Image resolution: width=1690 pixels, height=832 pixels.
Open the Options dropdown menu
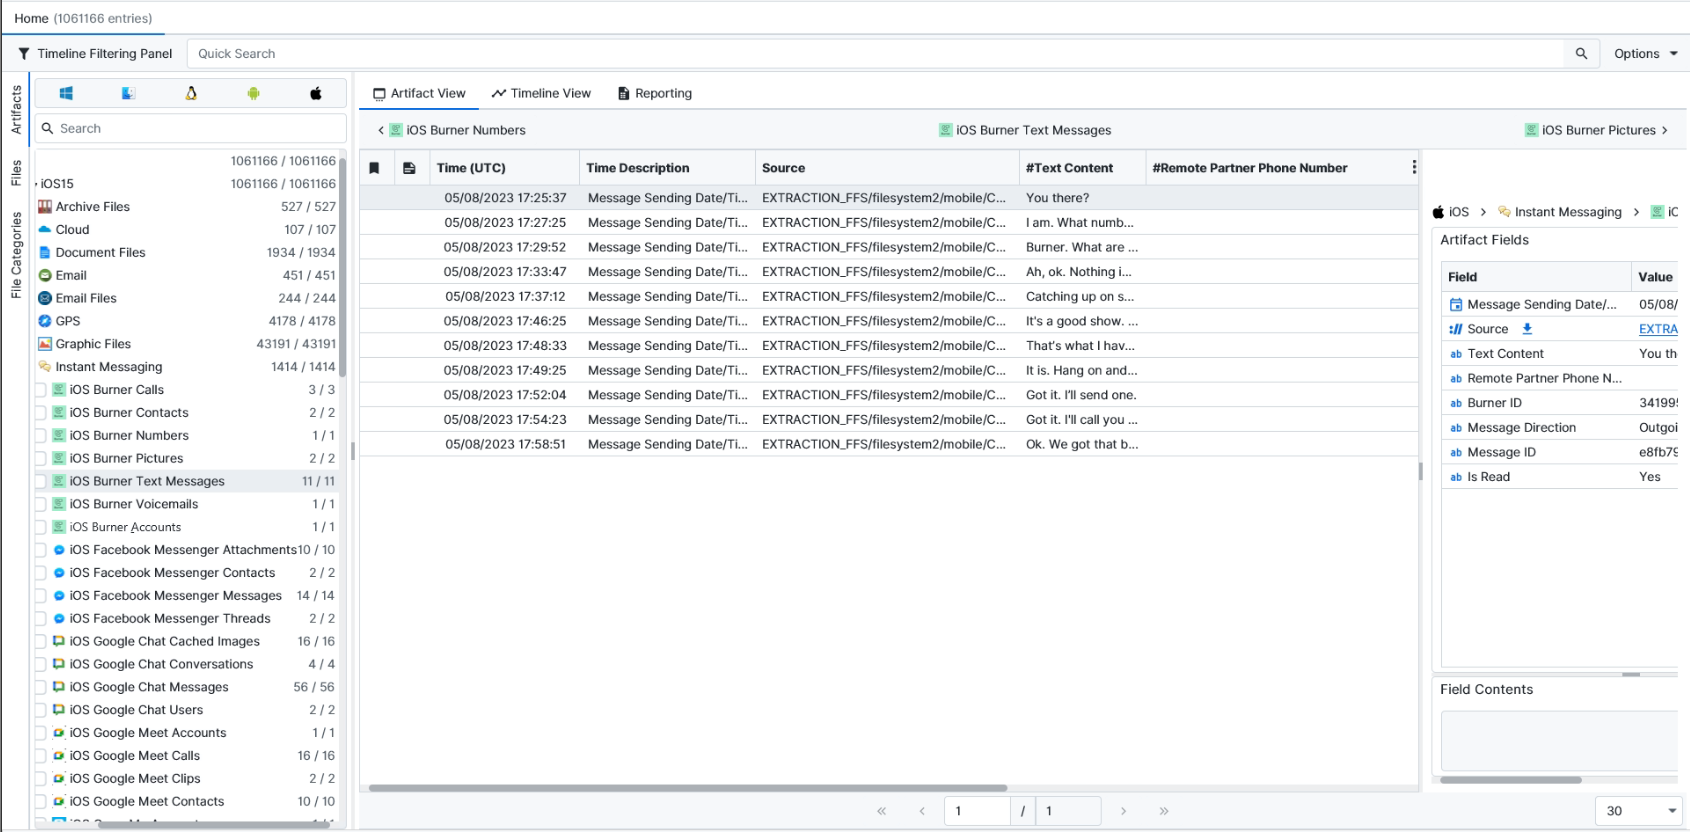[x=1645, y=54]
